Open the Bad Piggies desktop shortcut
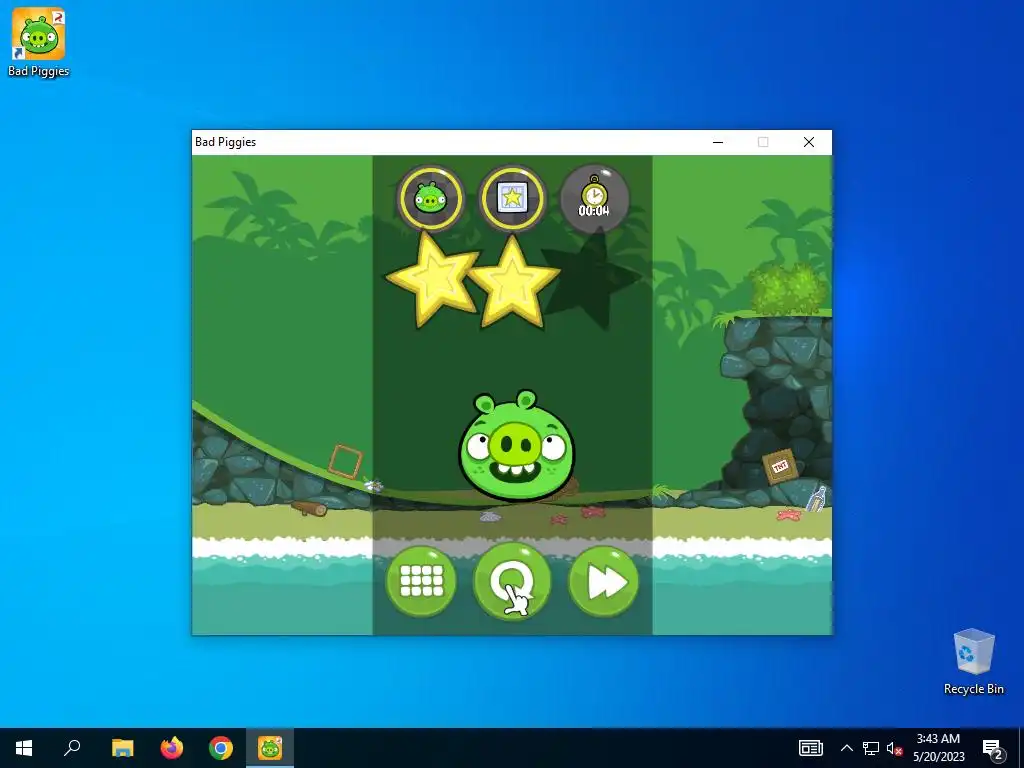 [39, 43]
